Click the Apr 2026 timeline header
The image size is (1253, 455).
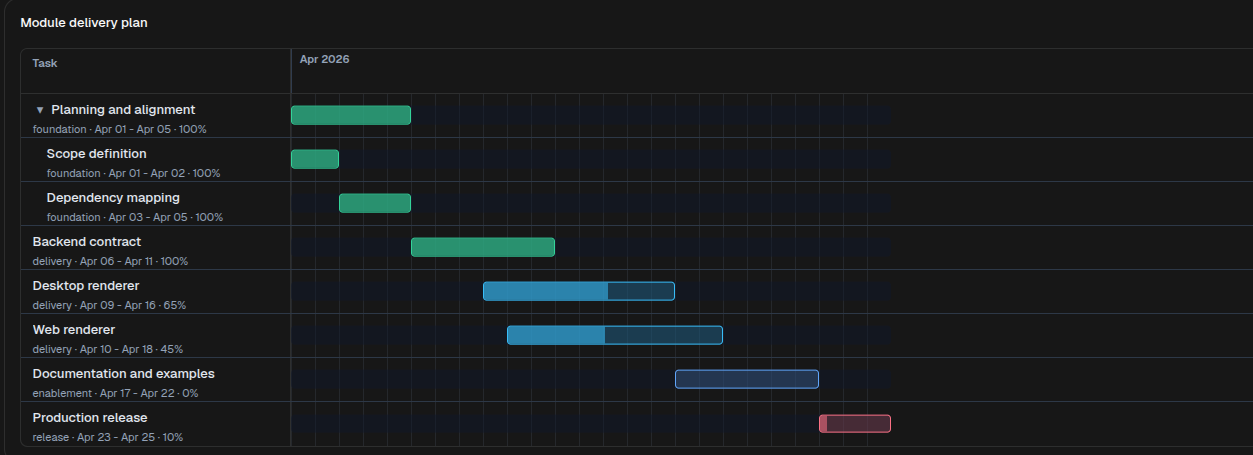click(x=325, y=59)
